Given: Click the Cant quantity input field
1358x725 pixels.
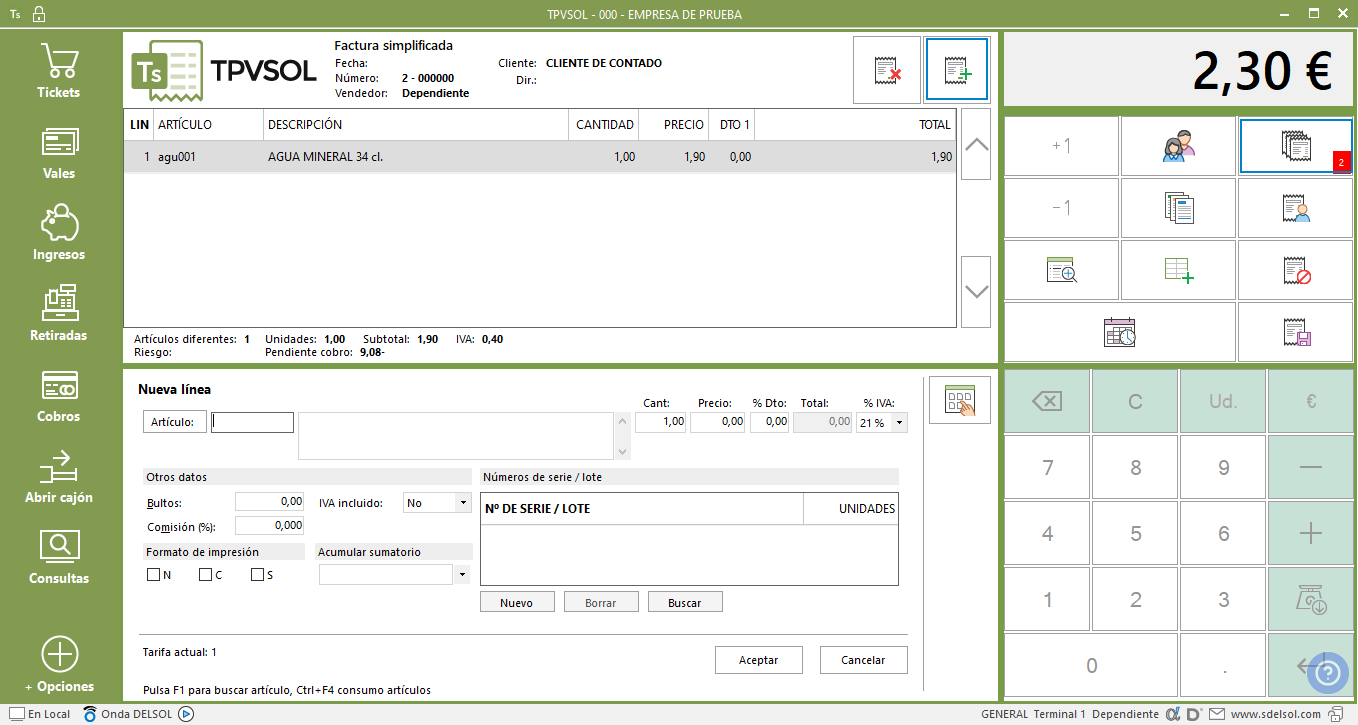Looking at the screenshot, I should 660,422.
